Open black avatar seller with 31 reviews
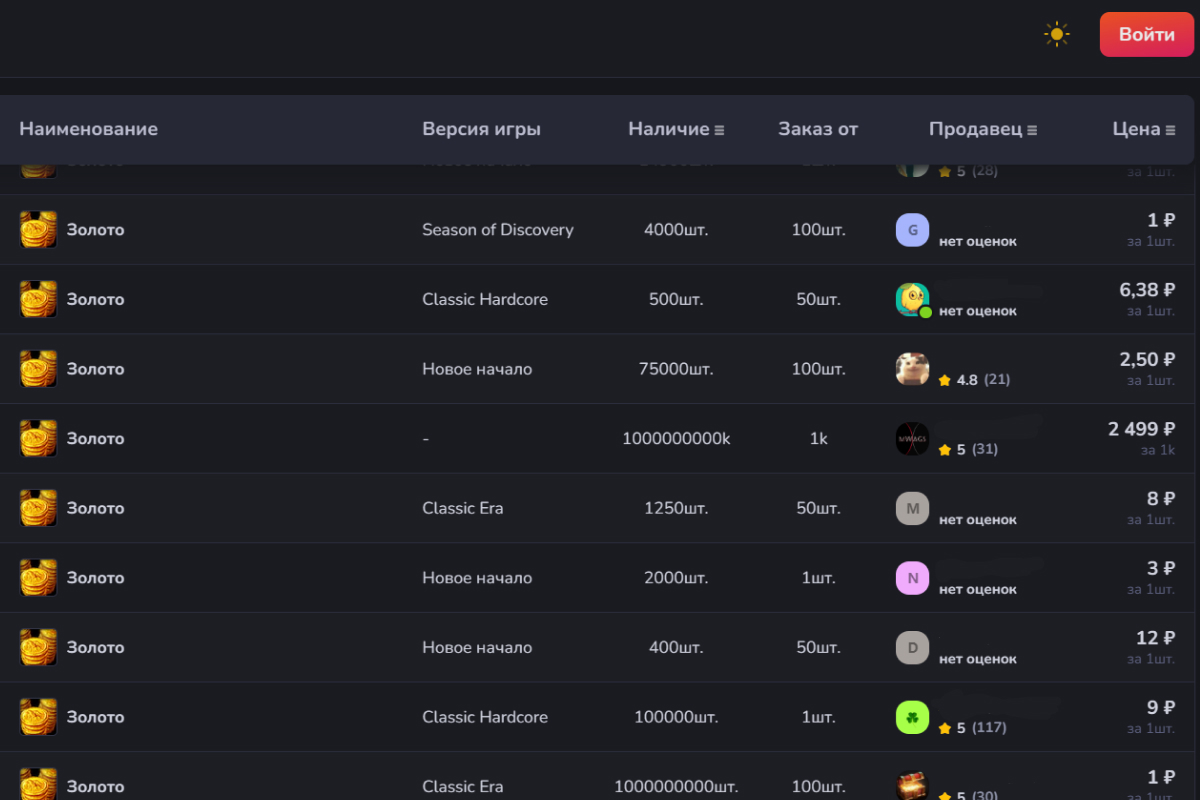The image size is (1200, 800). [912, 439]
